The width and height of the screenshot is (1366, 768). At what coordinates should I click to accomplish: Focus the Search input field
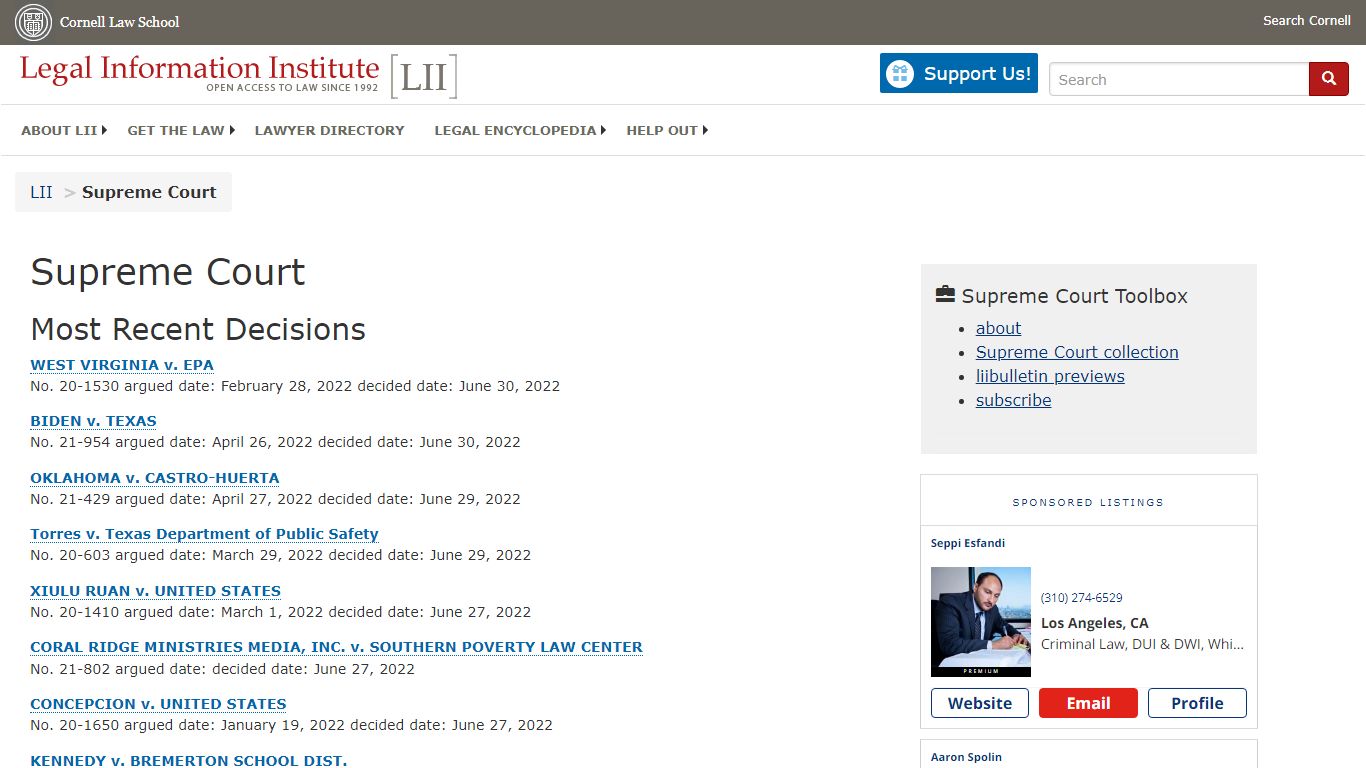1179,80
